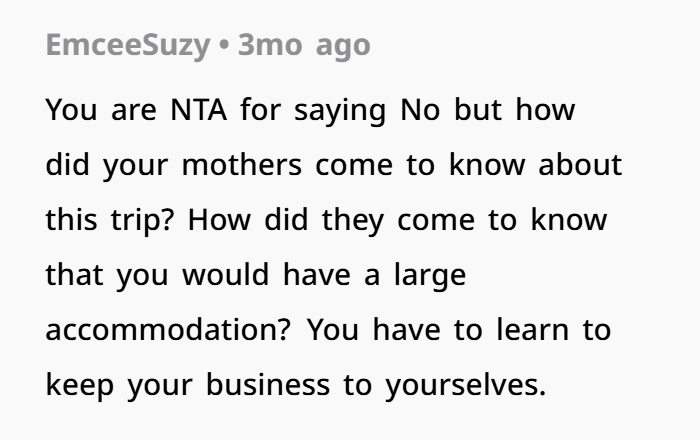Click the text this trip?

(109, 220)
